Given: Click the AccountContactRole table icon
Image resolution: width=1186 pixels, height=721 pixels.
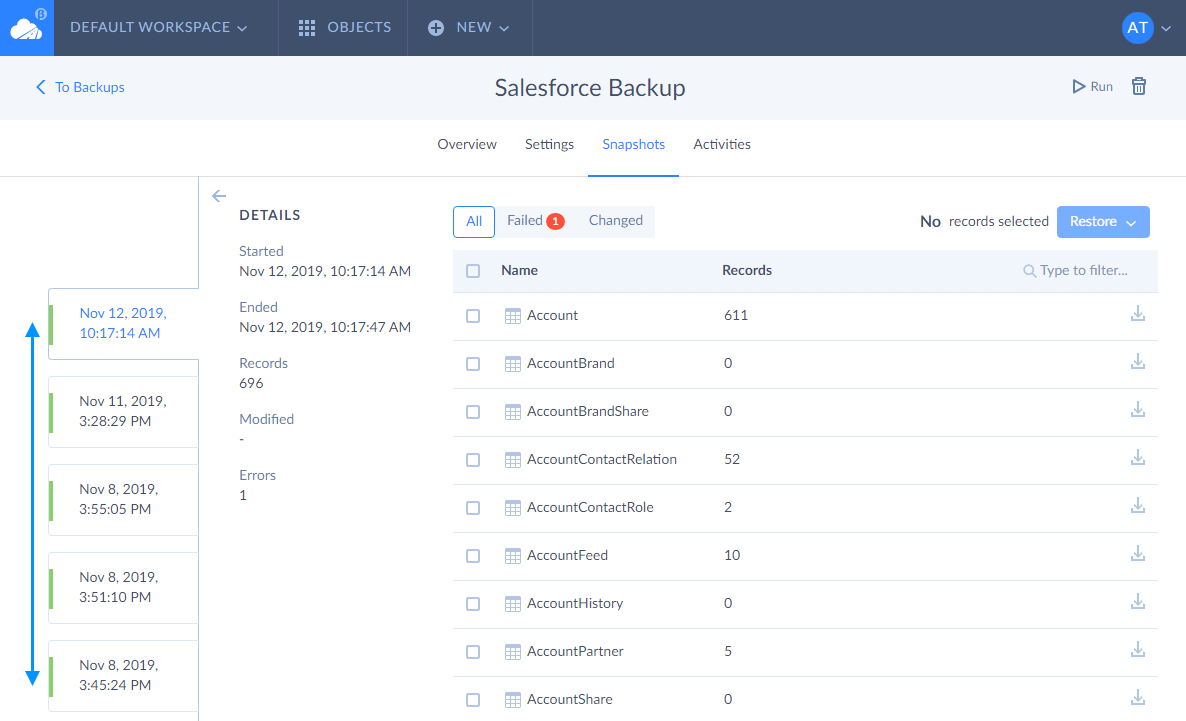Looking at the screenshot, I should [x=513, y=508].
